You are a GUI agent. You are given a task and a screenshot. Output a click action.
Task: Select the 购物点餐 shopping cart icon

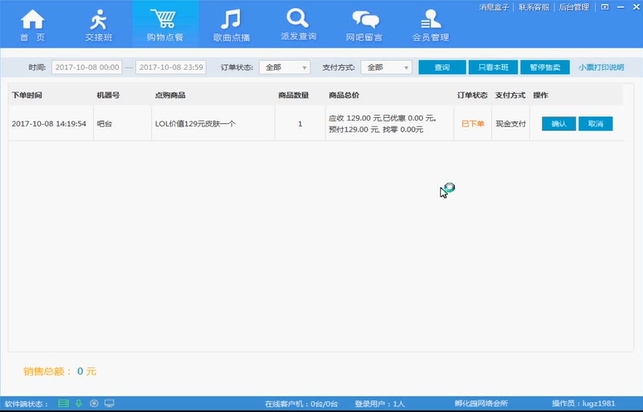[164, 18]
